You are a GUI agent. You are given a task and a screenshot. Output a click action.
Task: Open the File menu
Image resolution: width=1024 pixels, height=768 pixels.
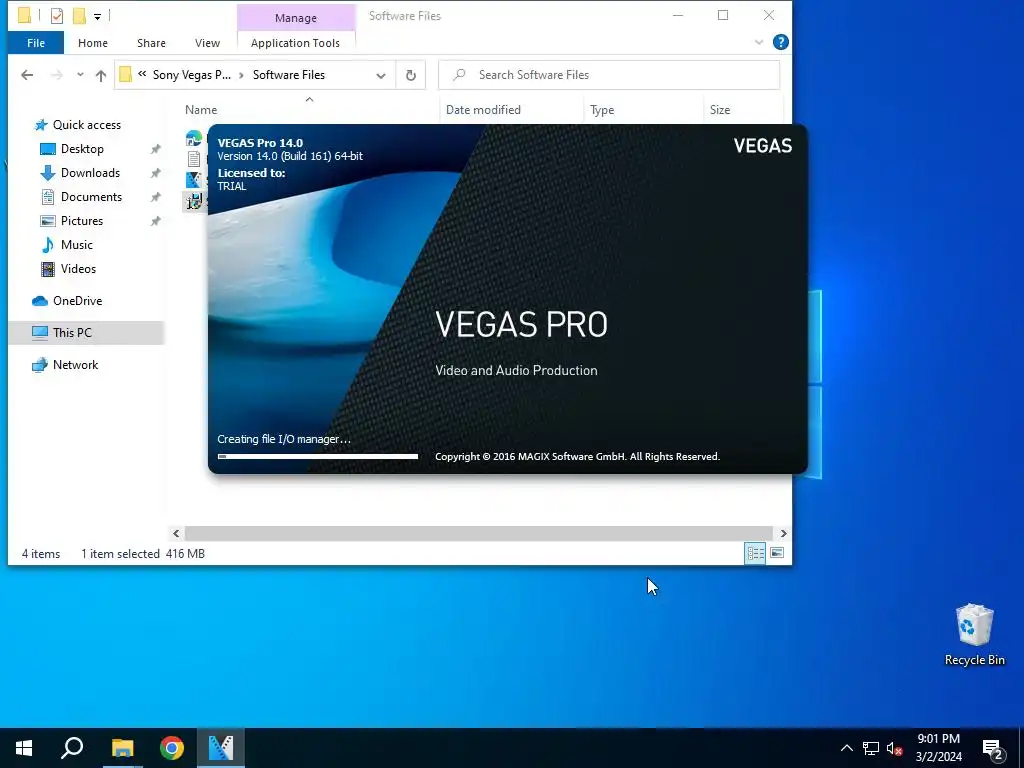36,43
